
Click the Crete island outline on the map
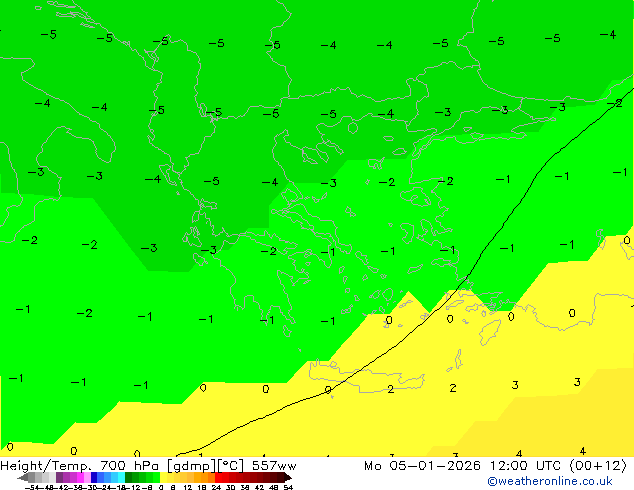tap(366, 378)
